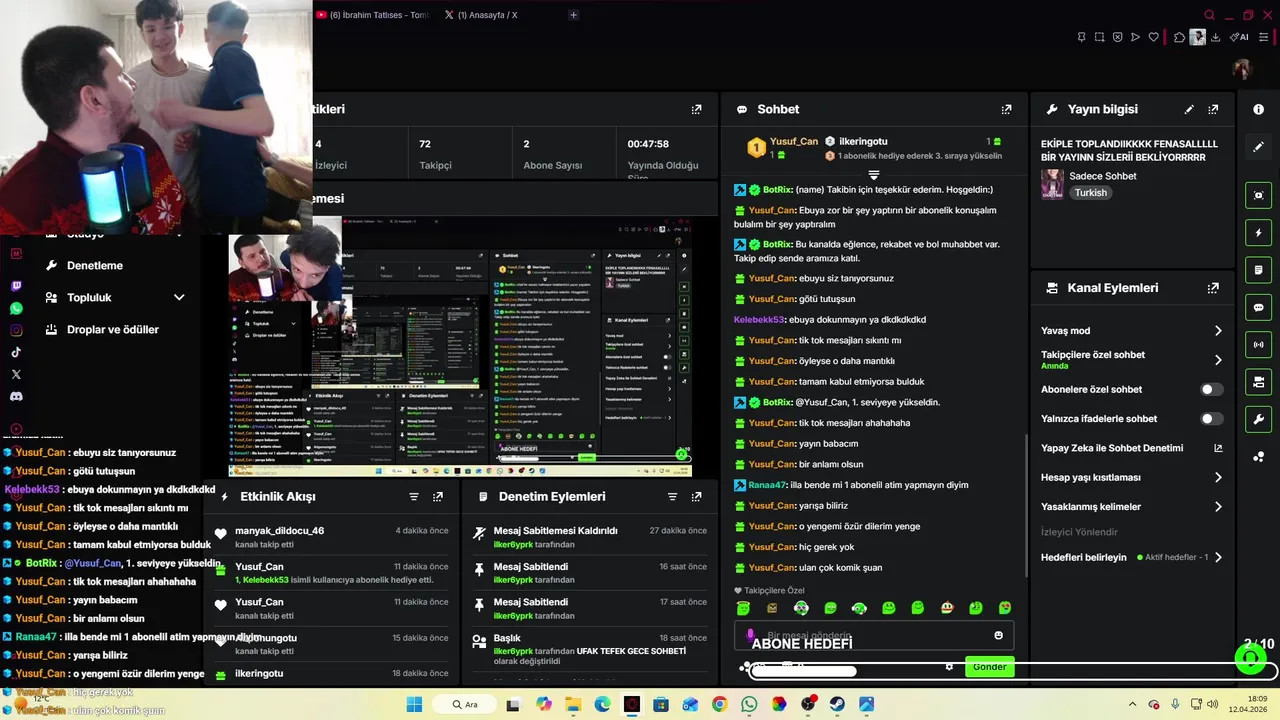Open Windows Start menu
The height and width of the screenshot is (720, 1280).
click(x=414, y=704)
